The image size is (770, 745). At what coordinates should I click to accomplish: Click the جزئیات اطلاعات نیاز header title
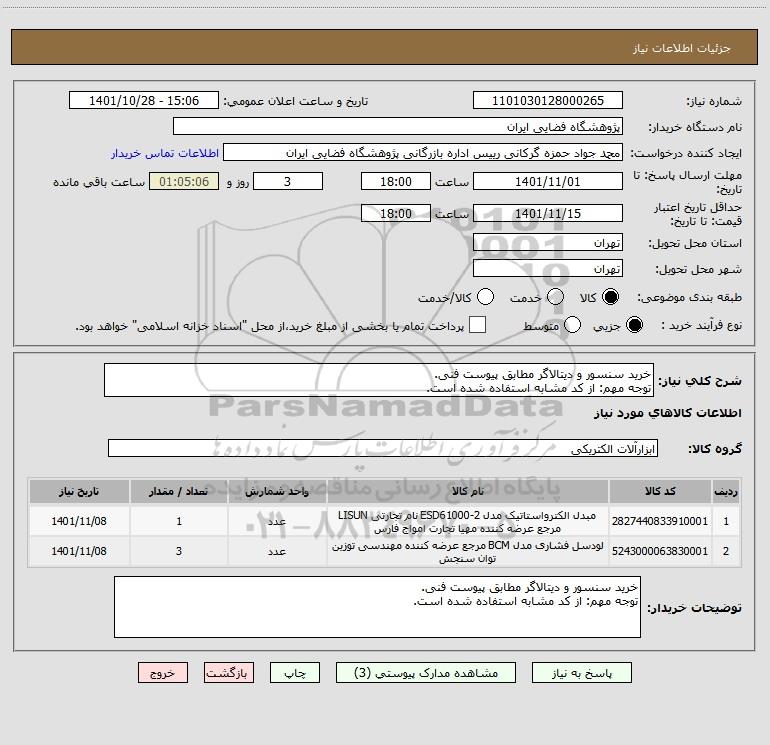pos(682,48)
